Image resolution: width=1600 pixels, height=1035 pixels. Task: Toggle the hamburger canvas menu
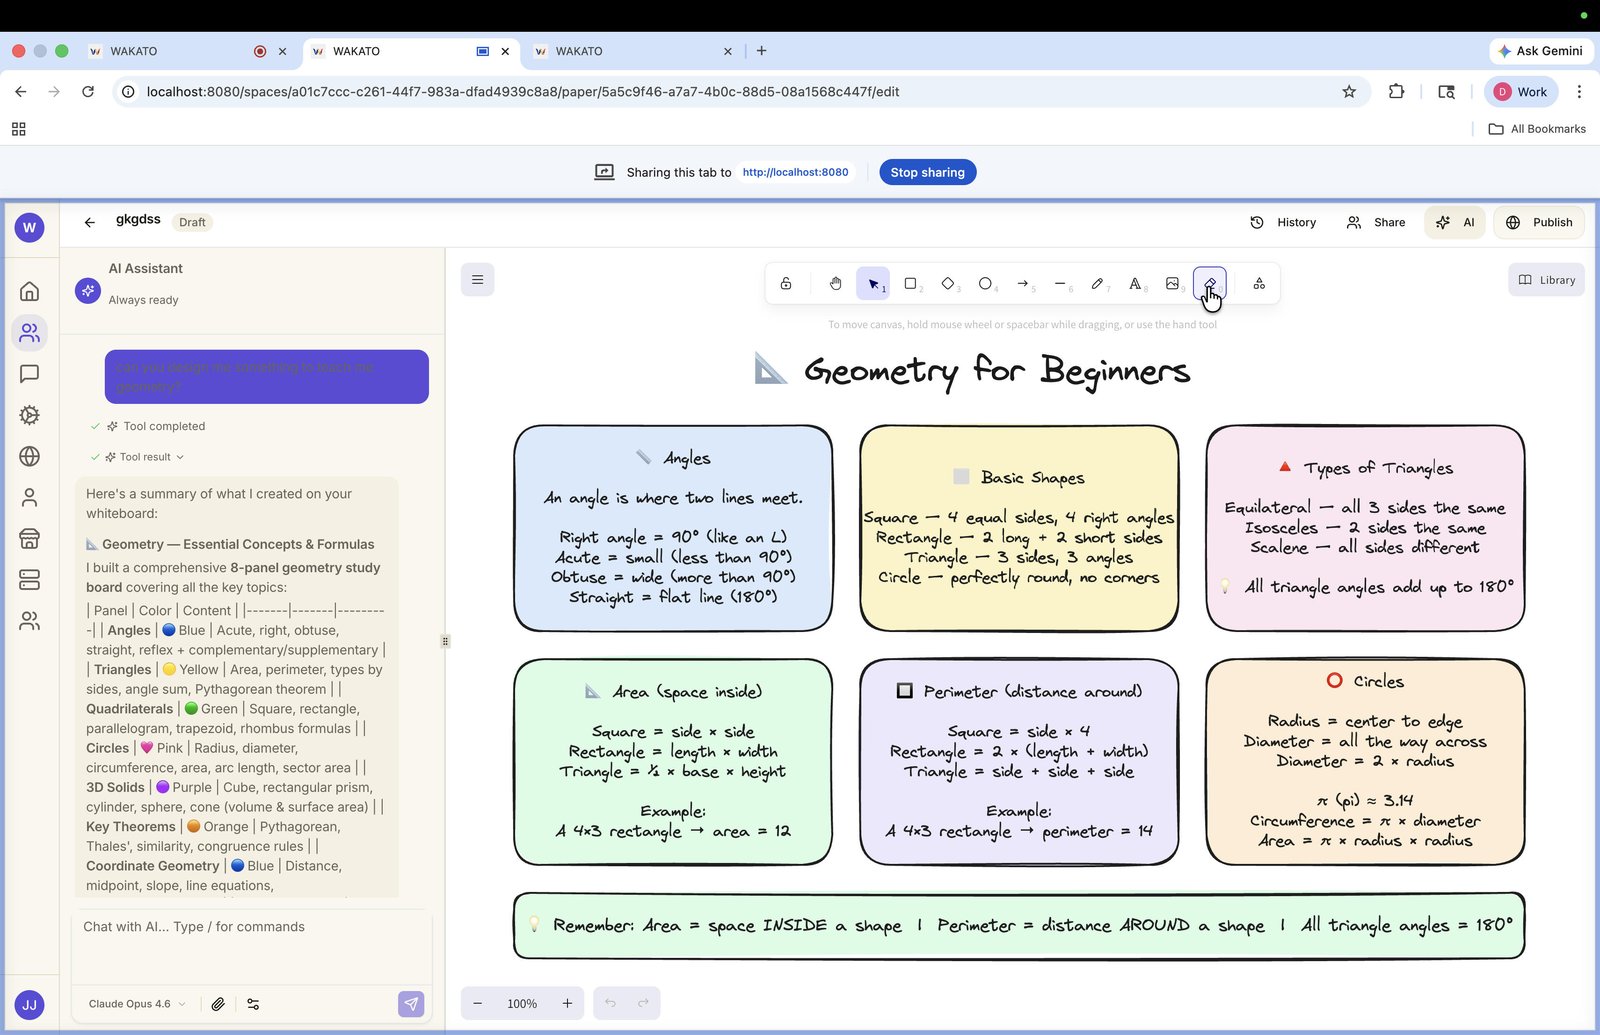[478, 280]
